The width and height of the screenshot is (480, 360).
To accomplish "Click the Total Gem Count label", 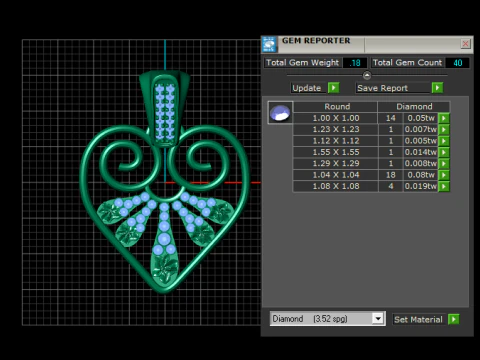I will (407, 63).
